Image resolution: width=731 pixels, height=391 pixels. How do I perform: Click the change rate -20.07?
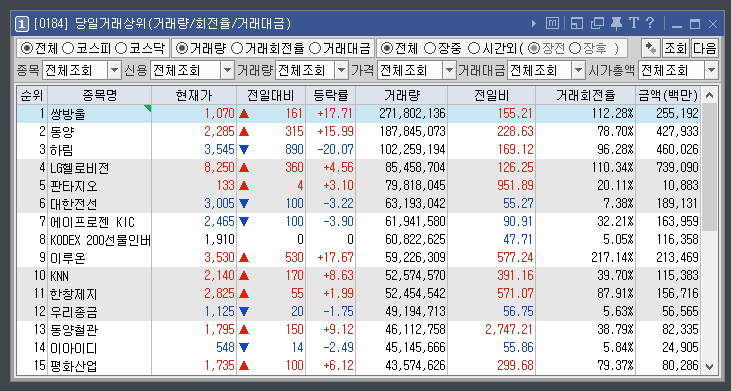click(x=335, y=150)
